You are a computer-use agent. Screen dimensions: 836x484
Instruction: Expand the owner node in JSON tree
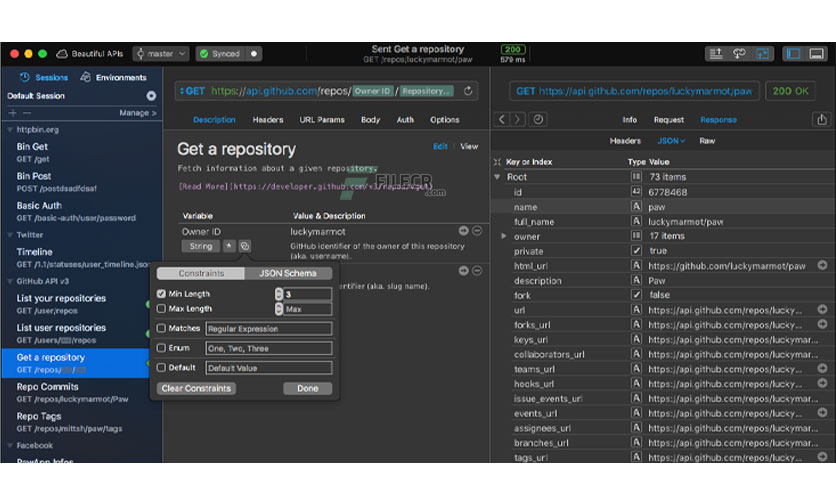(x=504, y=236)
